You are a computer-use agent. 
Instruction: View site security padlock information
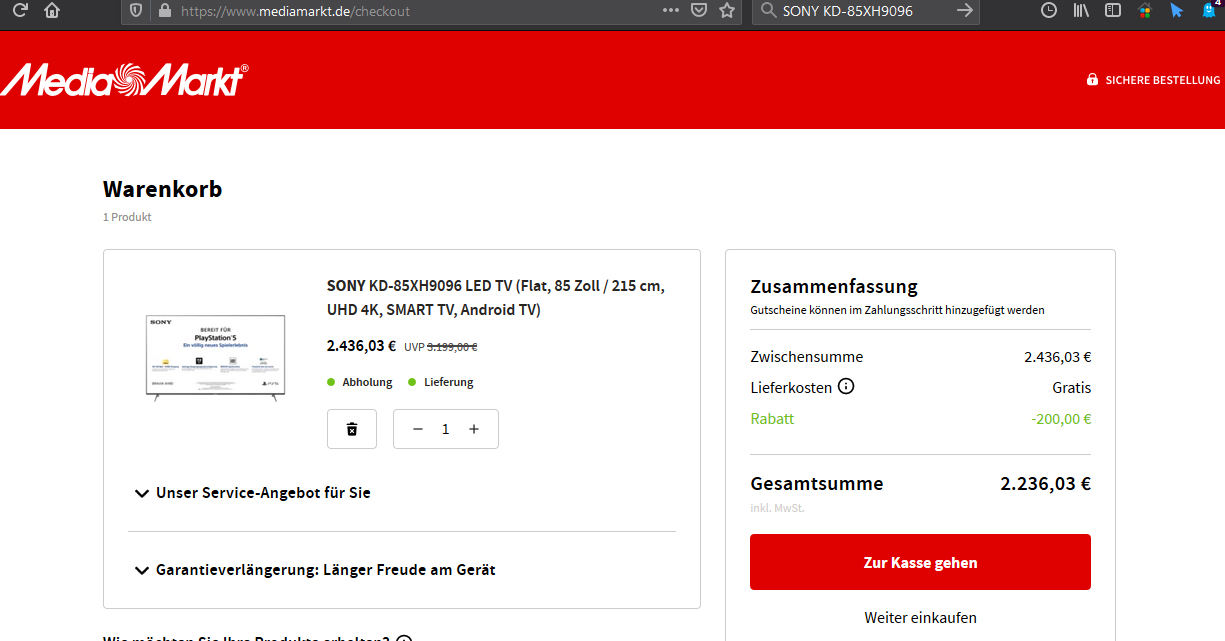[165, 11]
